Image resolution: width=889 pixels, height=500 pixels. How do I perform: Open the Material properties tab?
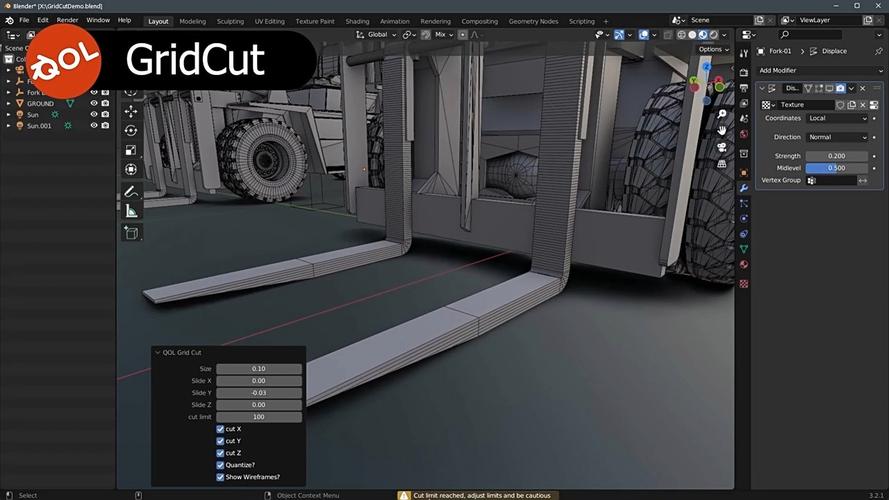pyautogui.click(x=744, y=264)
